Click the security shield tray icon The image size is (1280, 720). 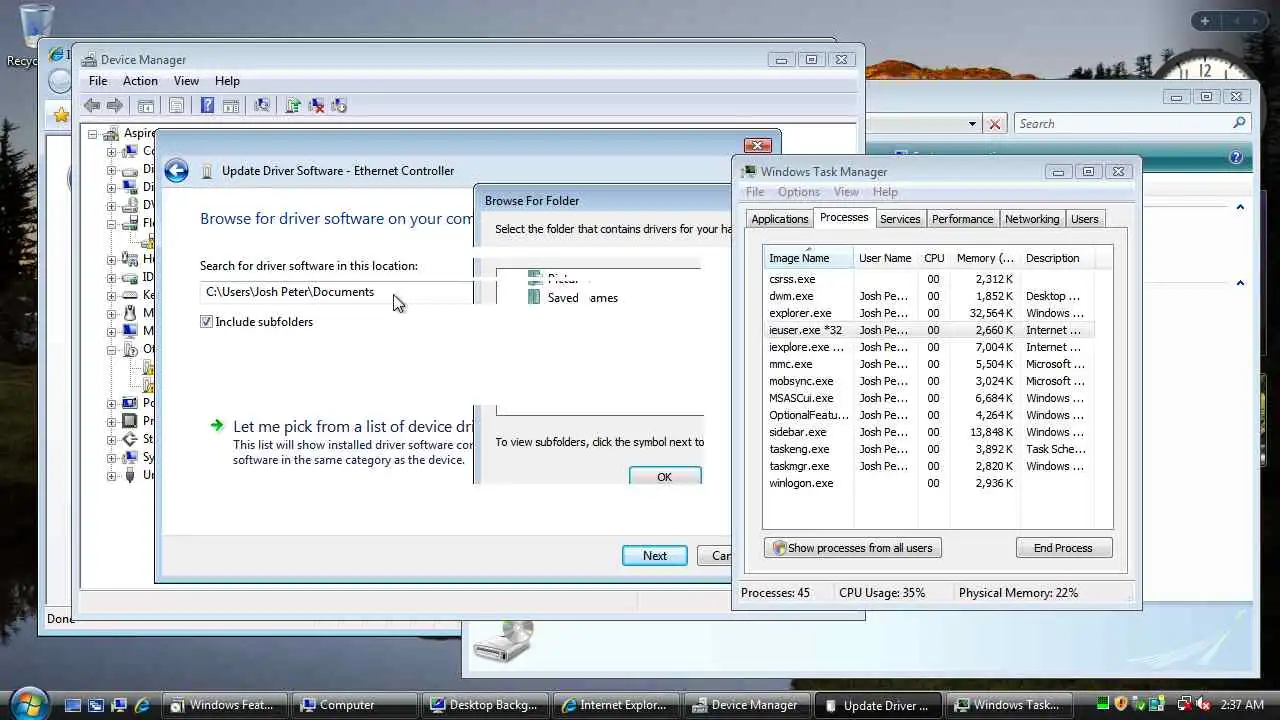point(1121,705)
